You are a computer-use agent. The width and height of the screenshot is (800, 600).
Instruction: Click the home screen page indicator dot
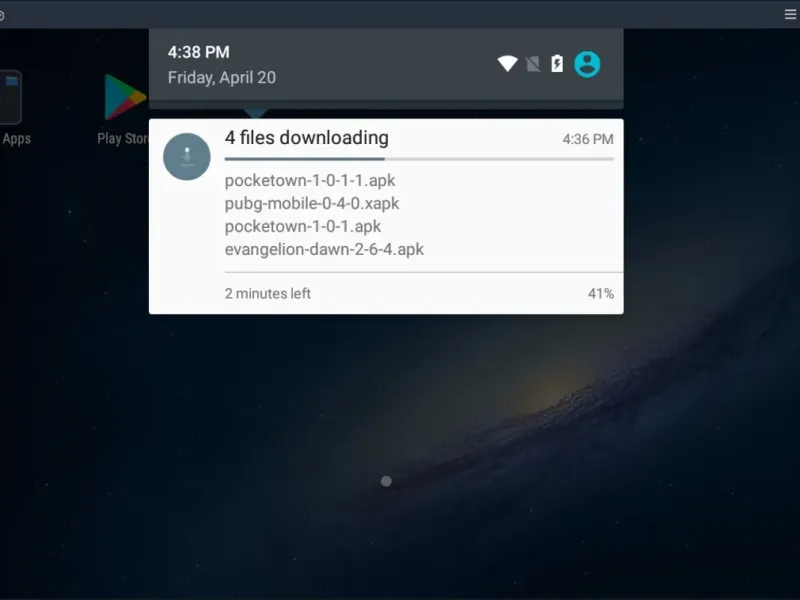(386, 481)
